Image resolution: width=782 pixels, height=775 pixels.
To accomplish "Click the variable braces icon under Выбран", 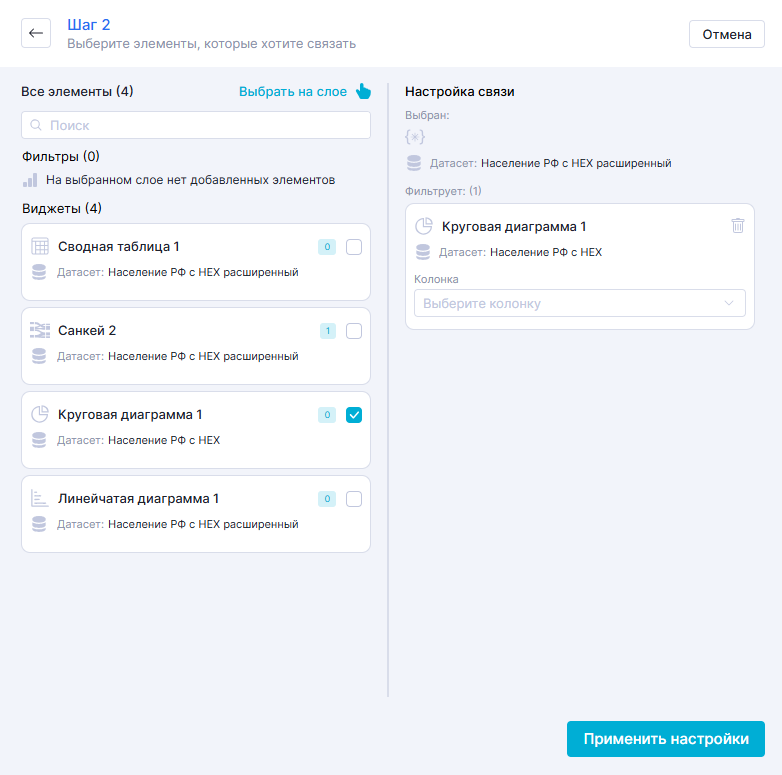I will click(414, 137).
